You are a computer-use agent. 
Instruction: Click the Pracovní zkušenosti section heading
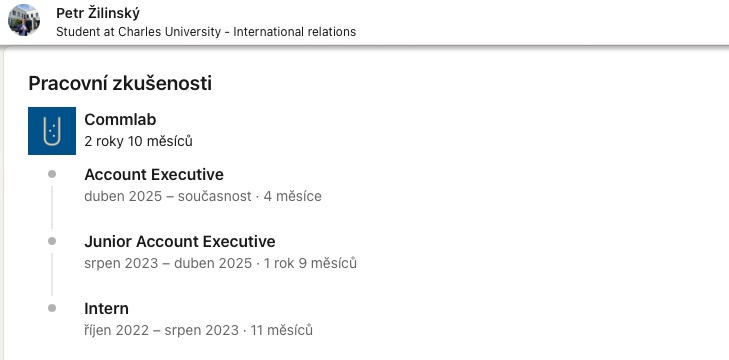(x=120, y=83)
